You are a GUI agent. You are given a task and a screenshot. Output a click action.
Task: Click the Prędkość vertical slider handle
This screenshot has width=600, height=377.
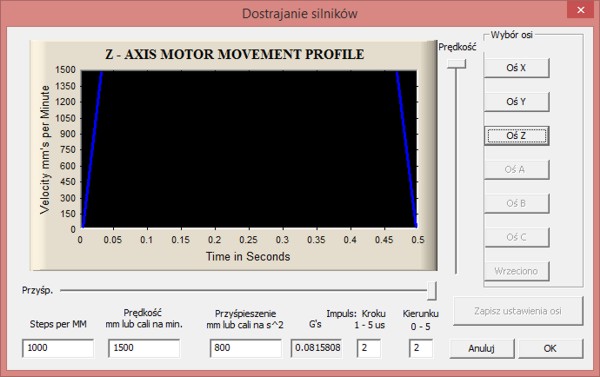click(x=457, y=64)
